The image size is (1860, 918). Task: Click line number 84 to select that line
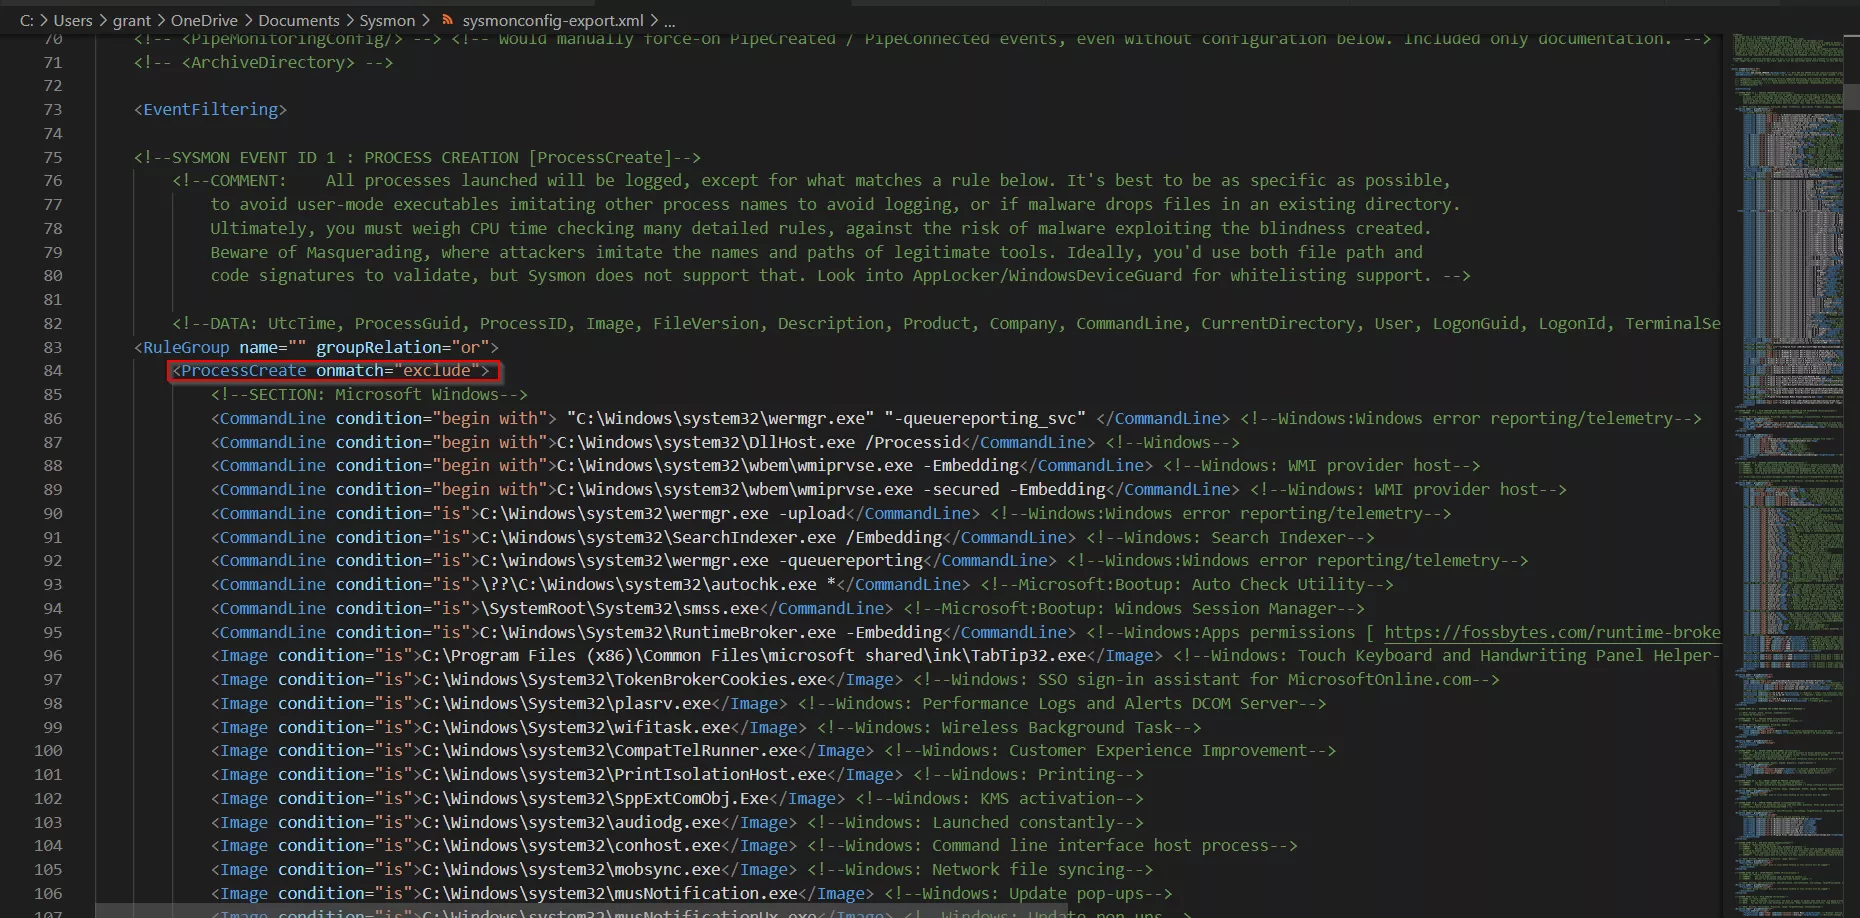[52, 370]
